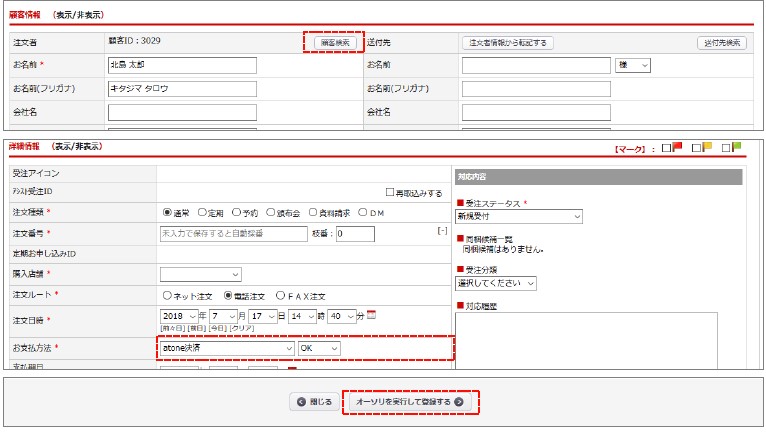The height and width of the screenshot is (432, 766).
Task: Open the 受注分類 dropdown
Action: tap(496, 283)
